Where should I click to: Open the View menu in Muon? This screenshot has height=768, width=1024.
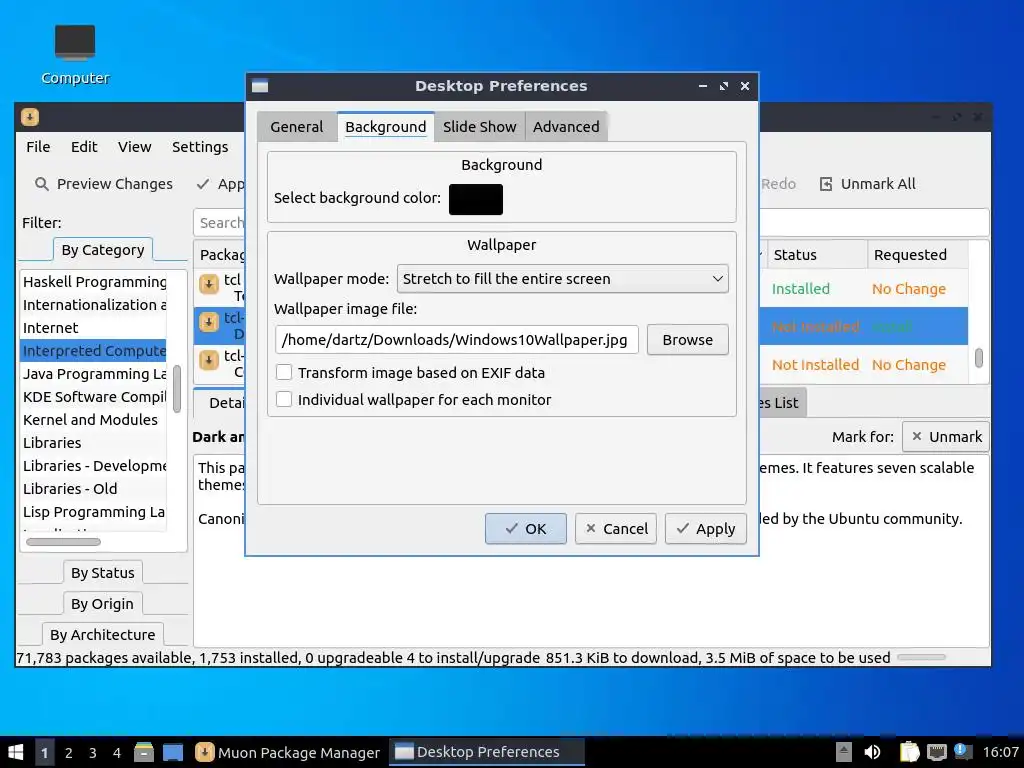pyautogui.click(x=135, y=147)
